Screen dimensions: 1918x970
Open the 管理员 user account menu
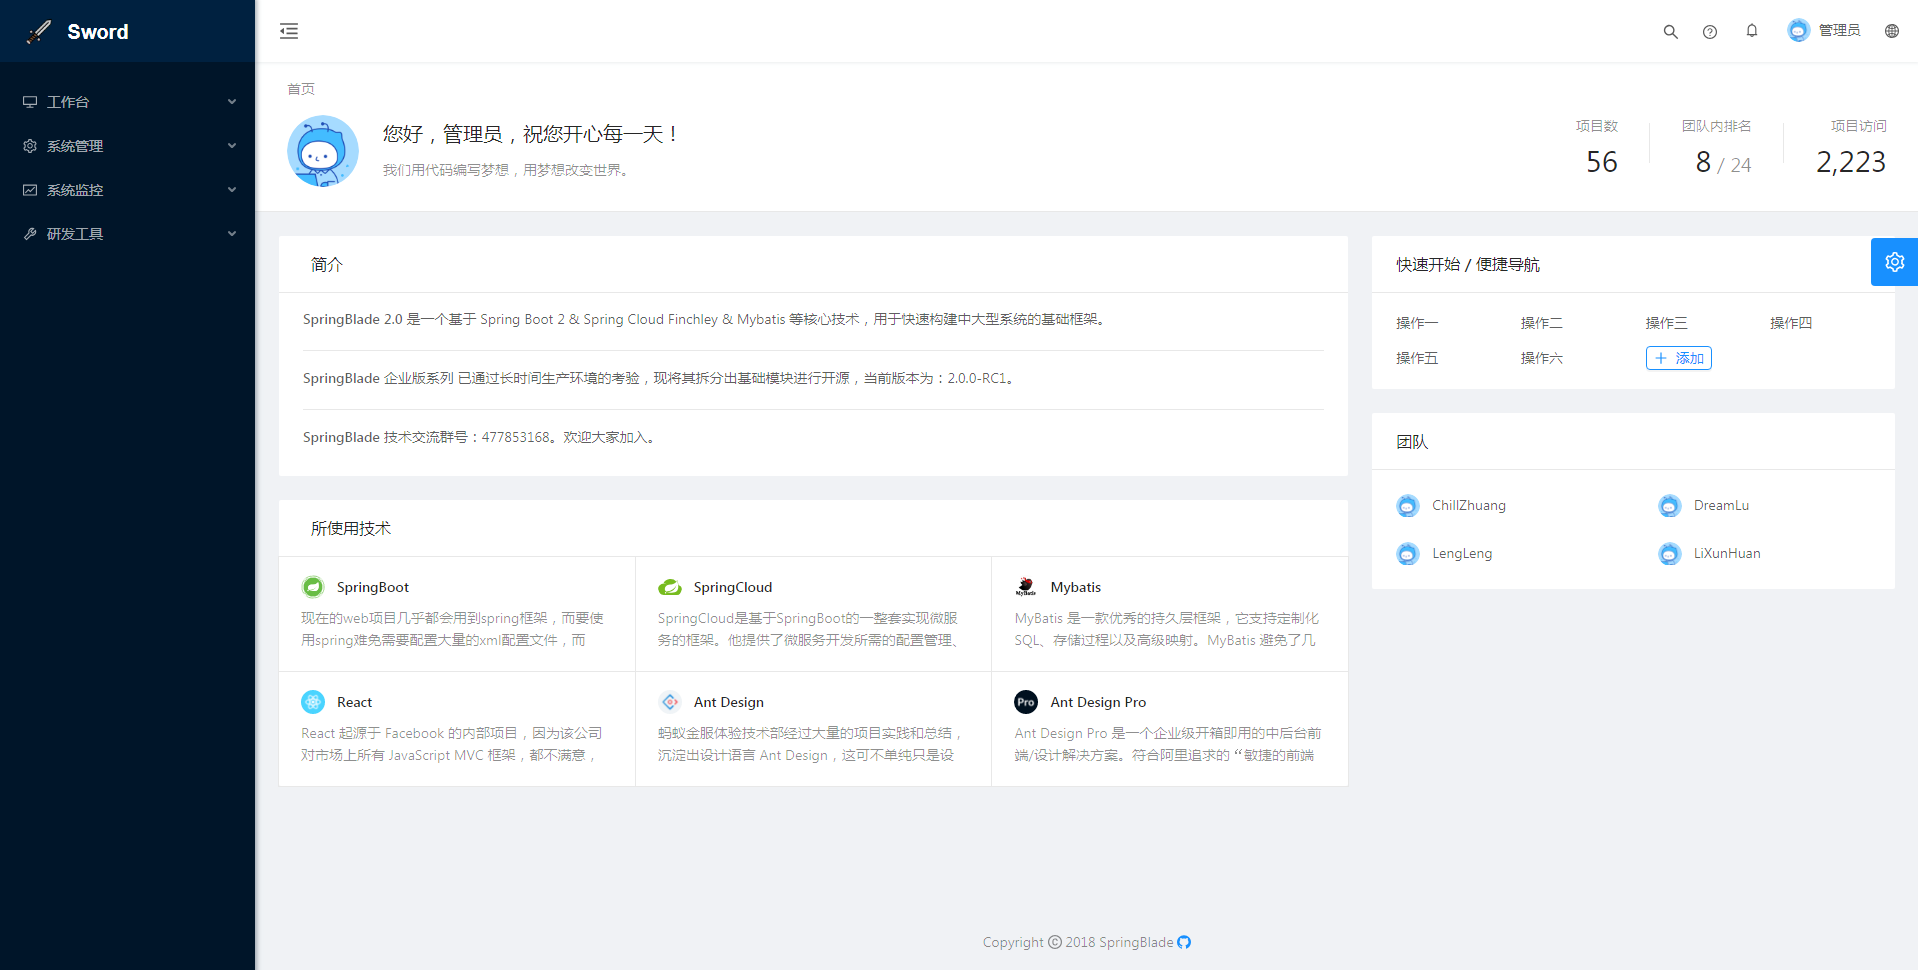coord(1824,31)
